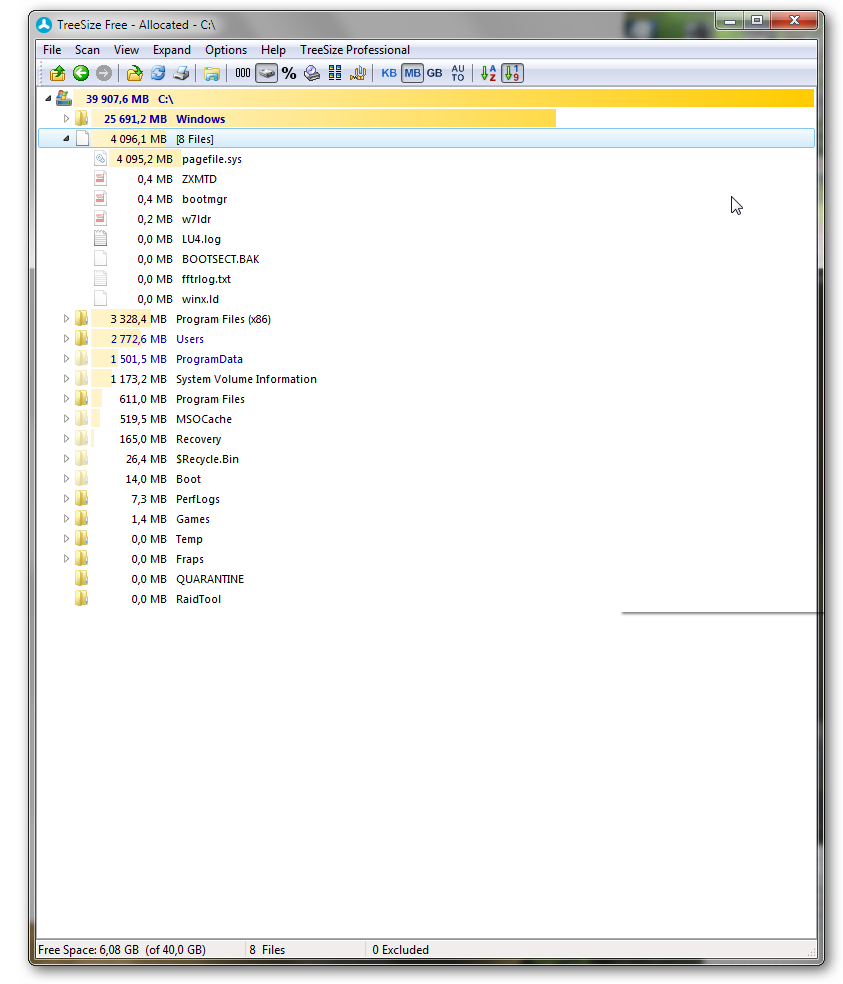The image size is (843, 984).
Task: Select the fftrlog.txt file
Action: [207, 279]
